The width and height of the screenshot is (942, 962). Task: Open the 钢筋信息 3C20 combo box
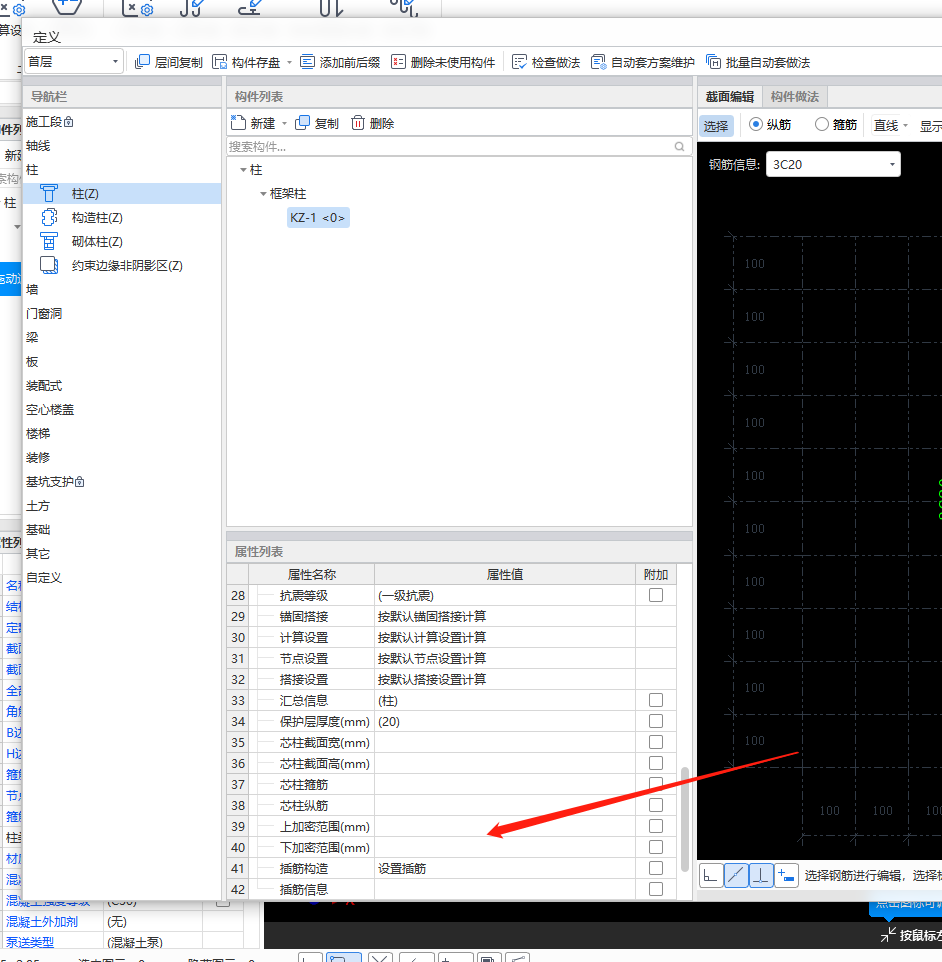coord(833,164)
